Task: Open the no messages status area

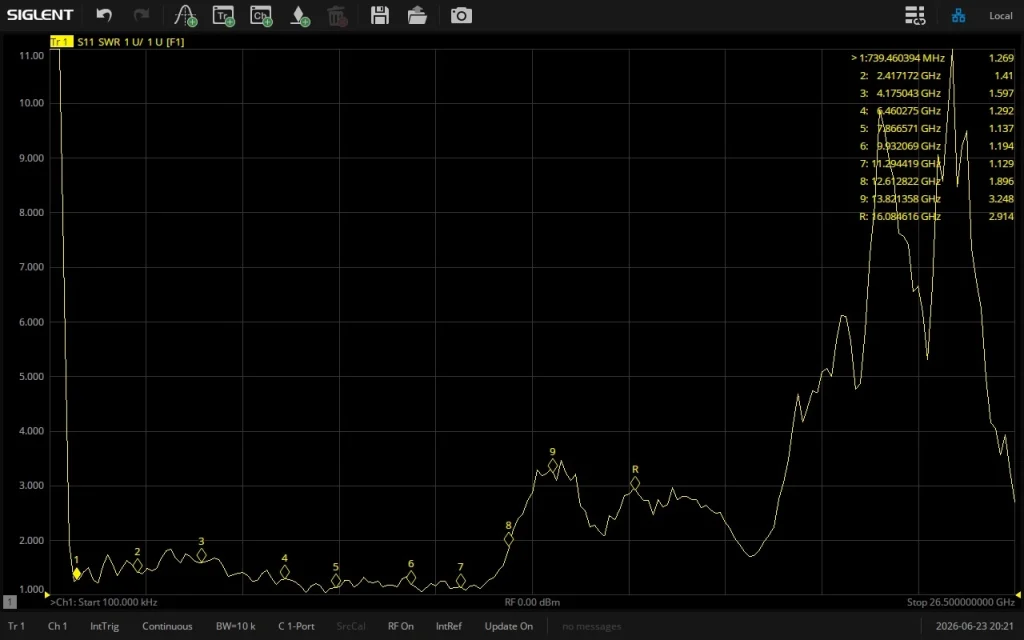Action: tap(592, 626)
